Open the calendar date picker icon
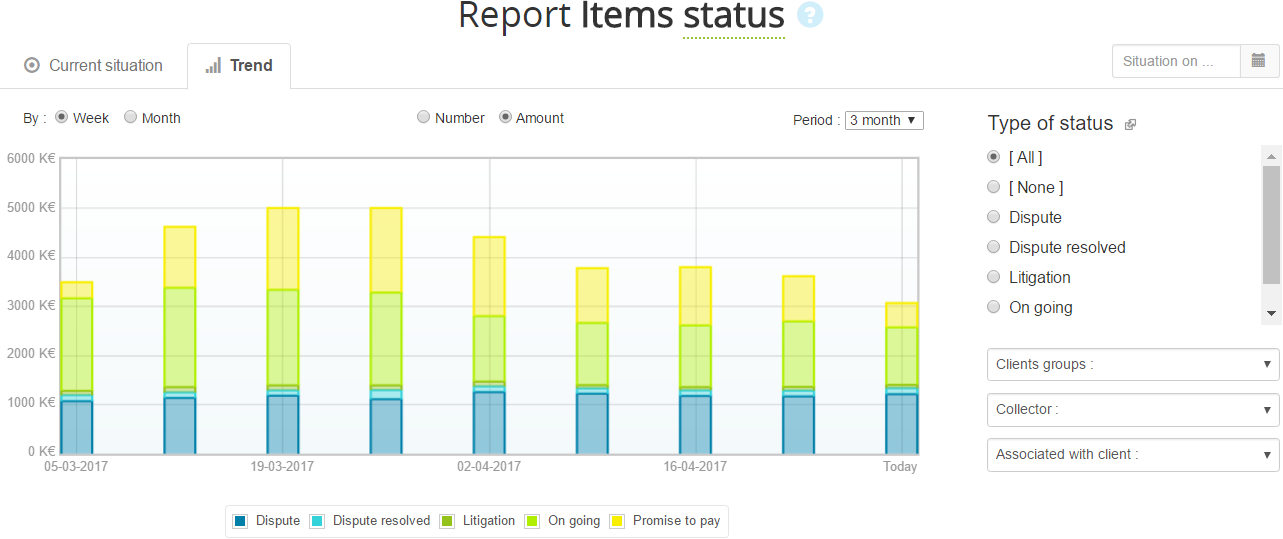 pyautogui.click(x=1259, y=61)
